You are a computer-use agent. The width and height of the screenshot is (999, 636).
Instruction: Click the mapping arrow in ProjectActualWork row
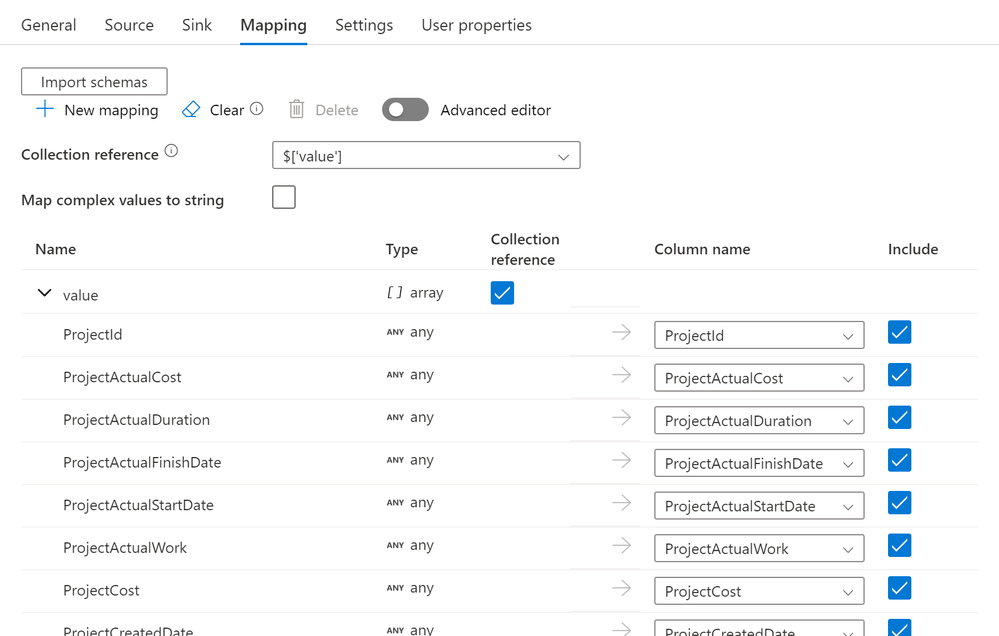pyautogui.click(x=621, y=546)
